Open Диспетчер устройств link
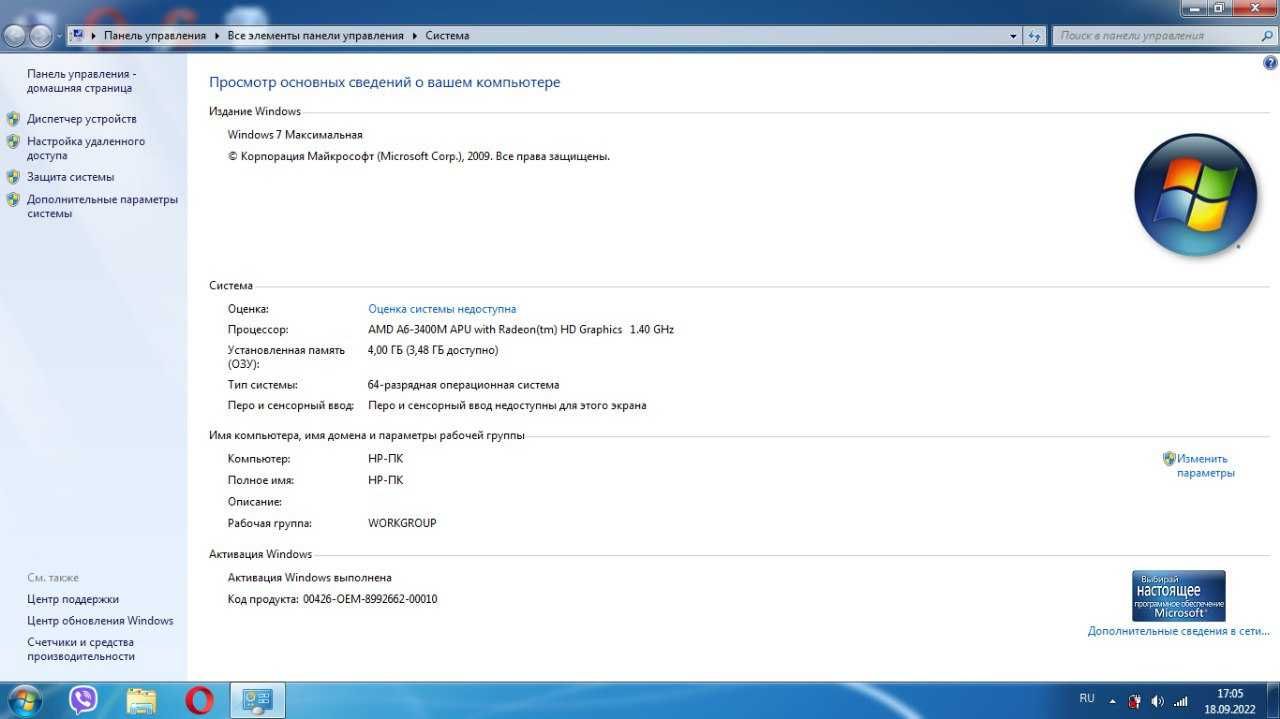 coord(82,119)
